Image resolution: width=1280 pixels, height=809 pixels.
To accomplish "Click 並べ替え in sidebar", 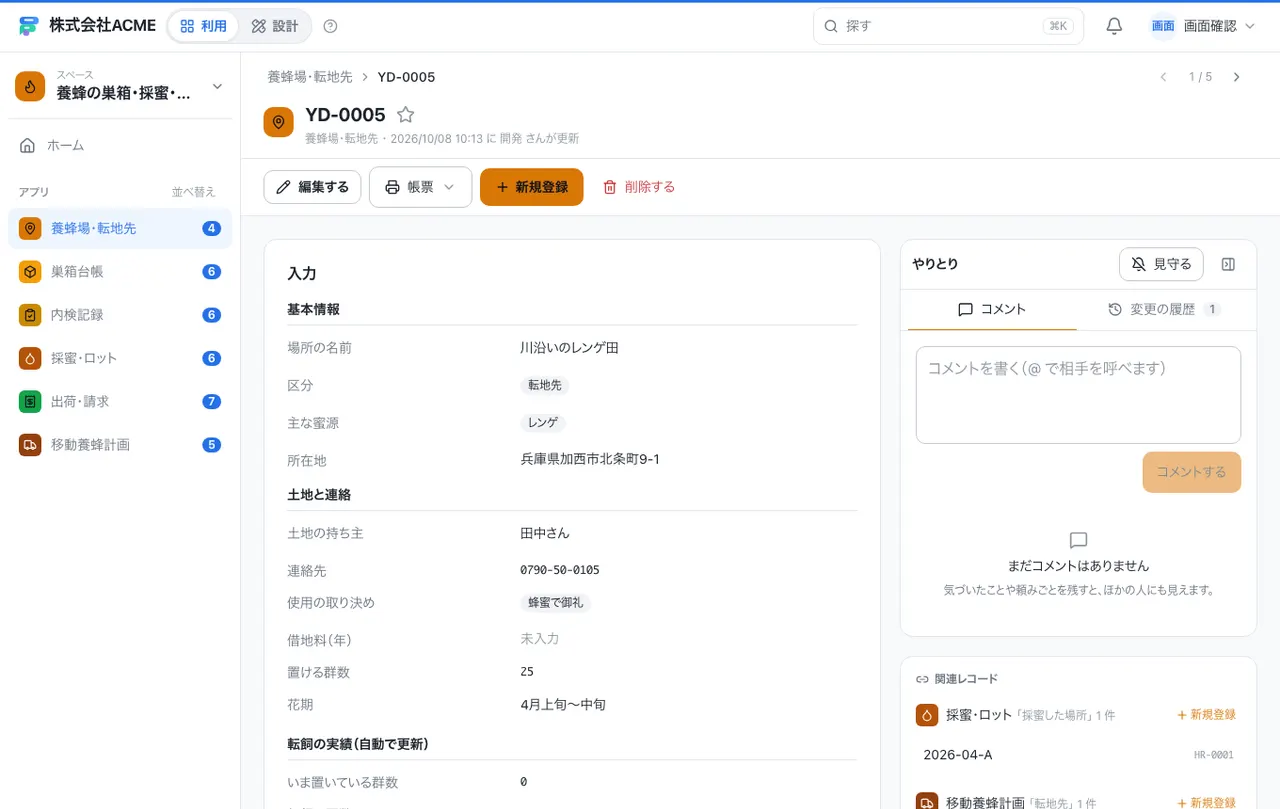I will pos(193,192).
